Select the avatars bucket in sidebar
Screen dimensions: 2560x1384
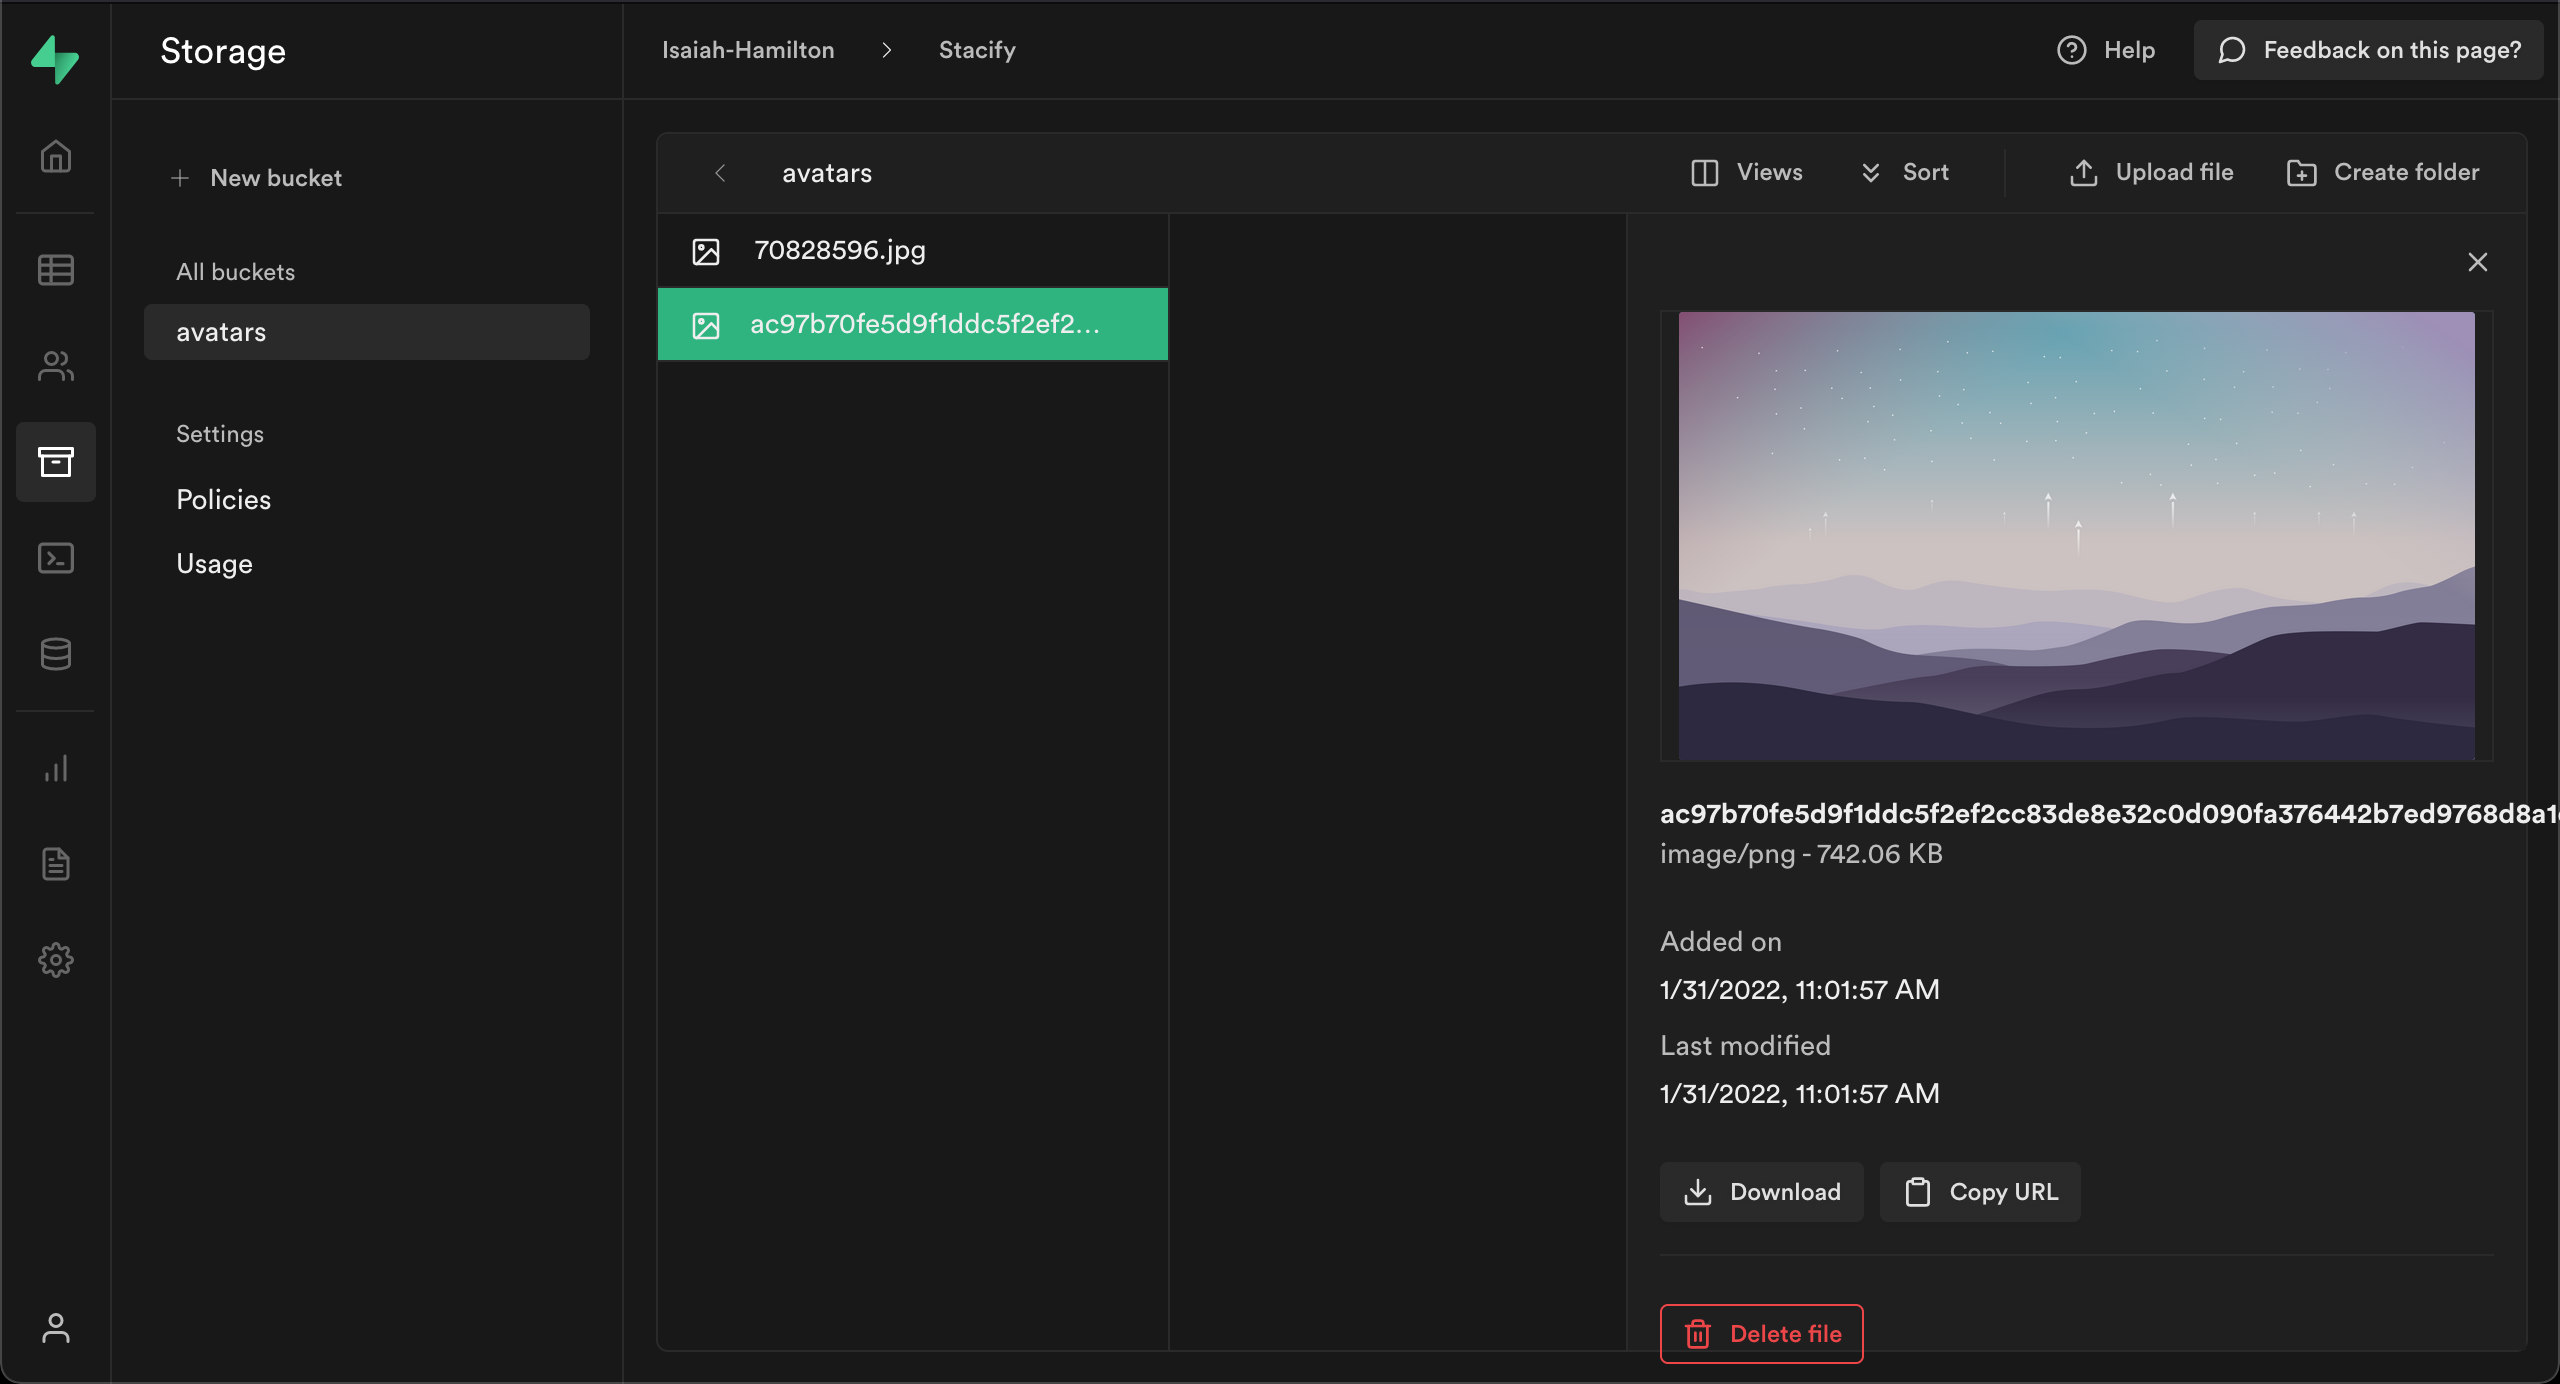coord(367,332)
